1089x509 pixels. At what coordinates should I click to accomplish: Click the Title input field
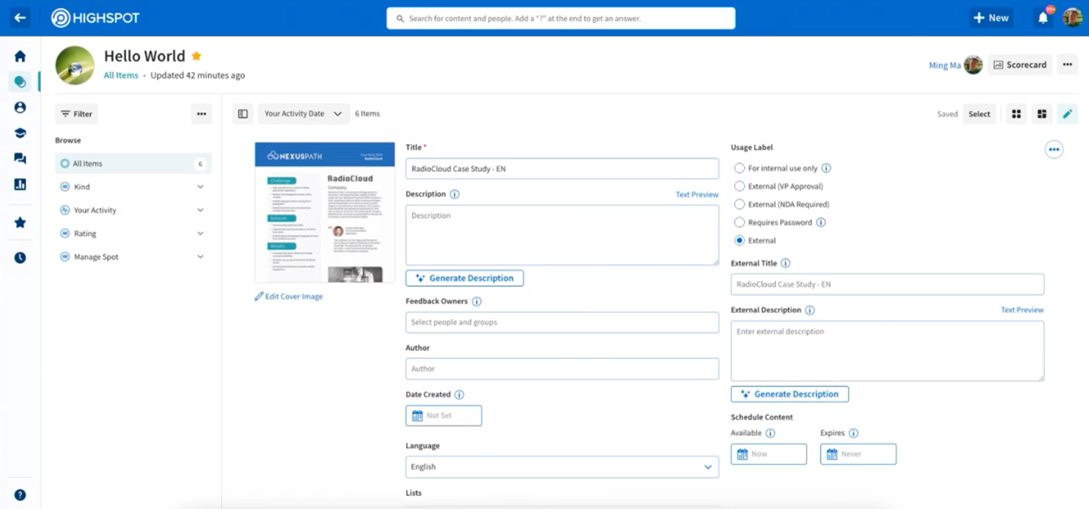pos(561,169)
